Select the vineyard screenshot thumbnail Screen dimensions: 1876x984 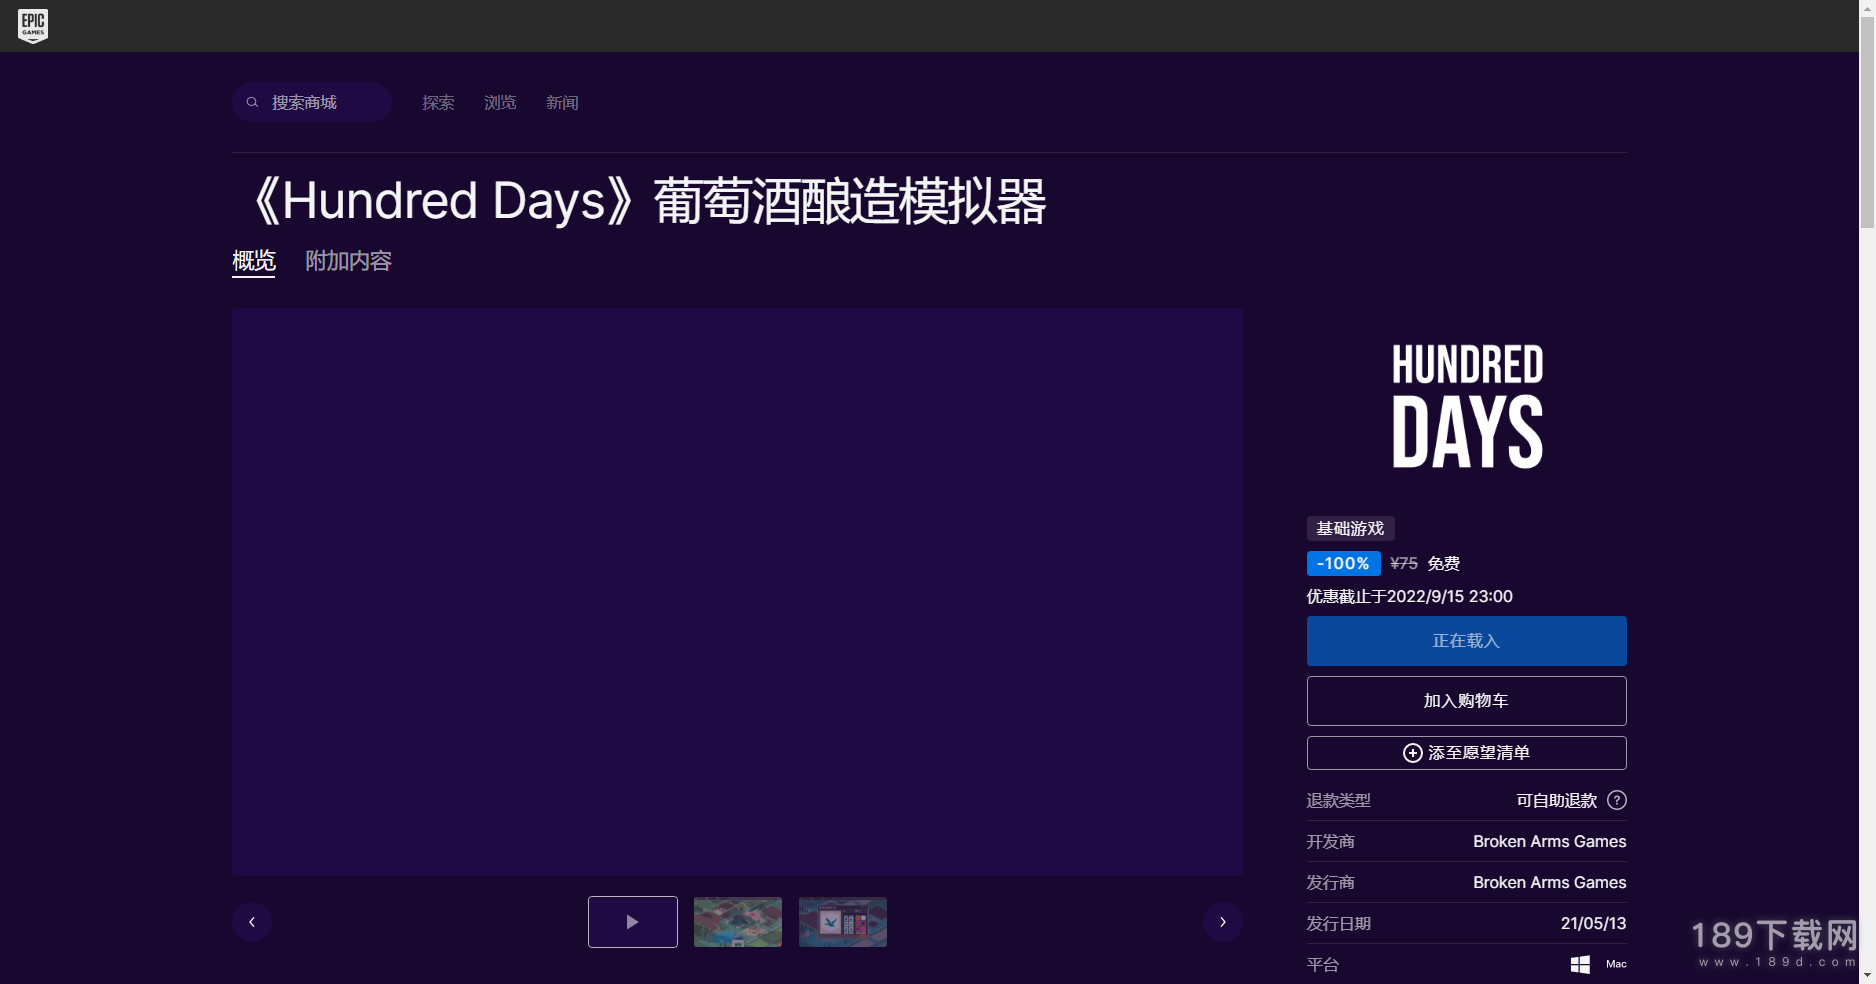pos(738,922)
